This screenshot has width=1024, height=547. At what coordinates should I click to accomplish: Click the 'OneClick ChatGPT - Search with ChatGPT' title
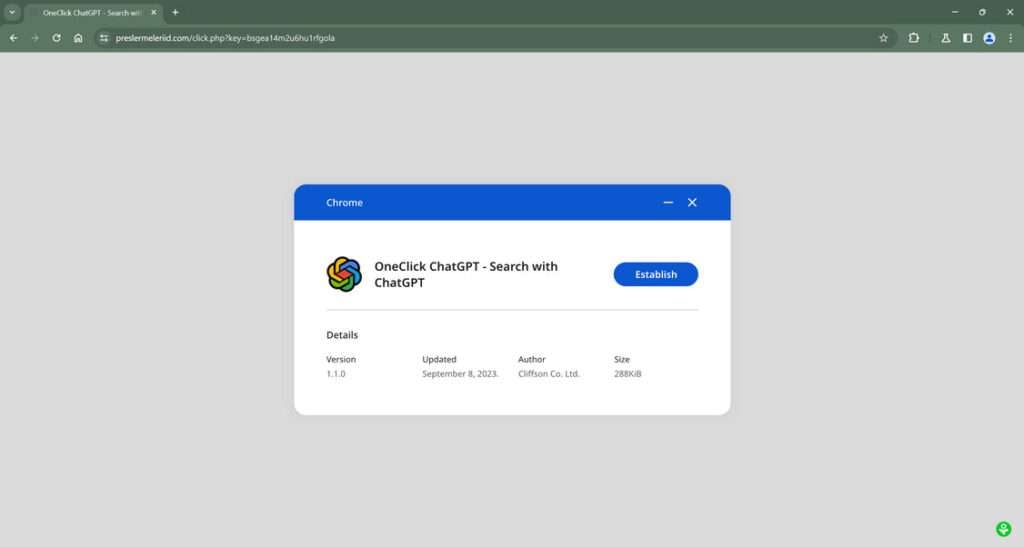(466, 274)
